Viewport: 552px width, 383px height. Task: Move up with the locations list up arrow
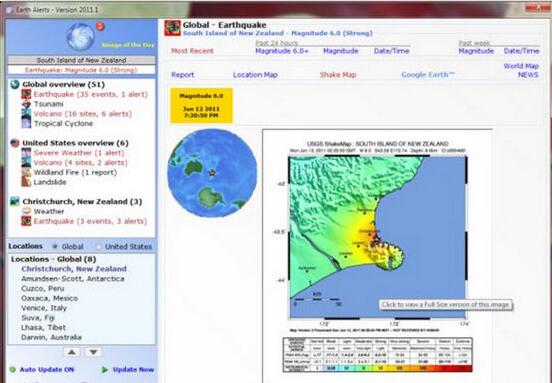coord(72,352)
